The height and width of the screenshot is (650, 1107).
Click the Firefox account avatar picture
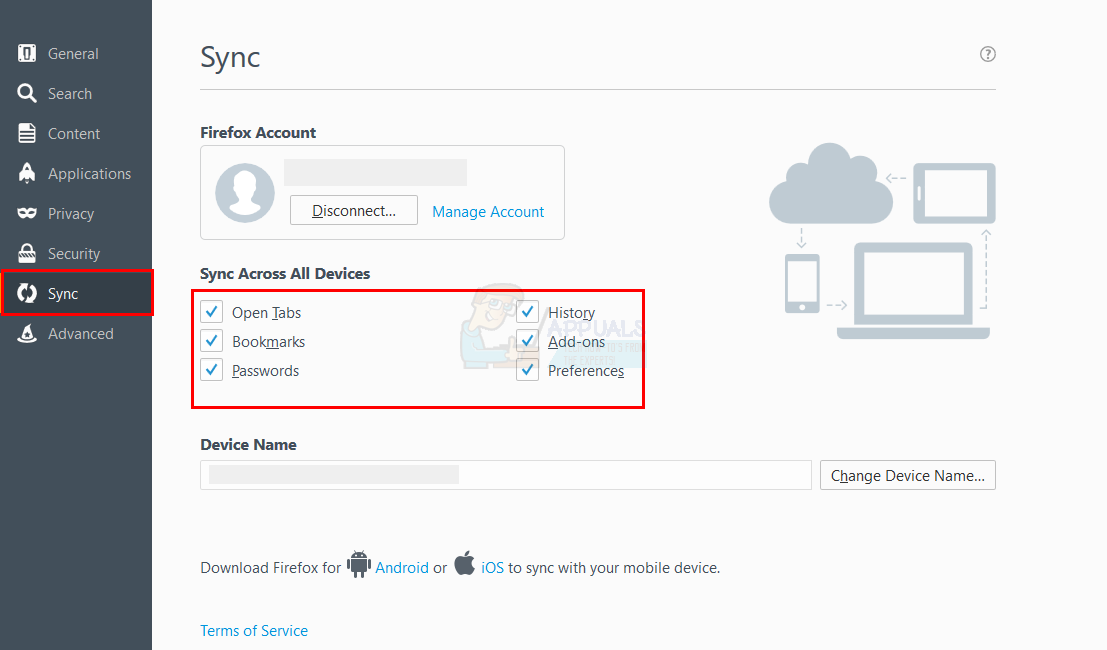pos(244,192)
